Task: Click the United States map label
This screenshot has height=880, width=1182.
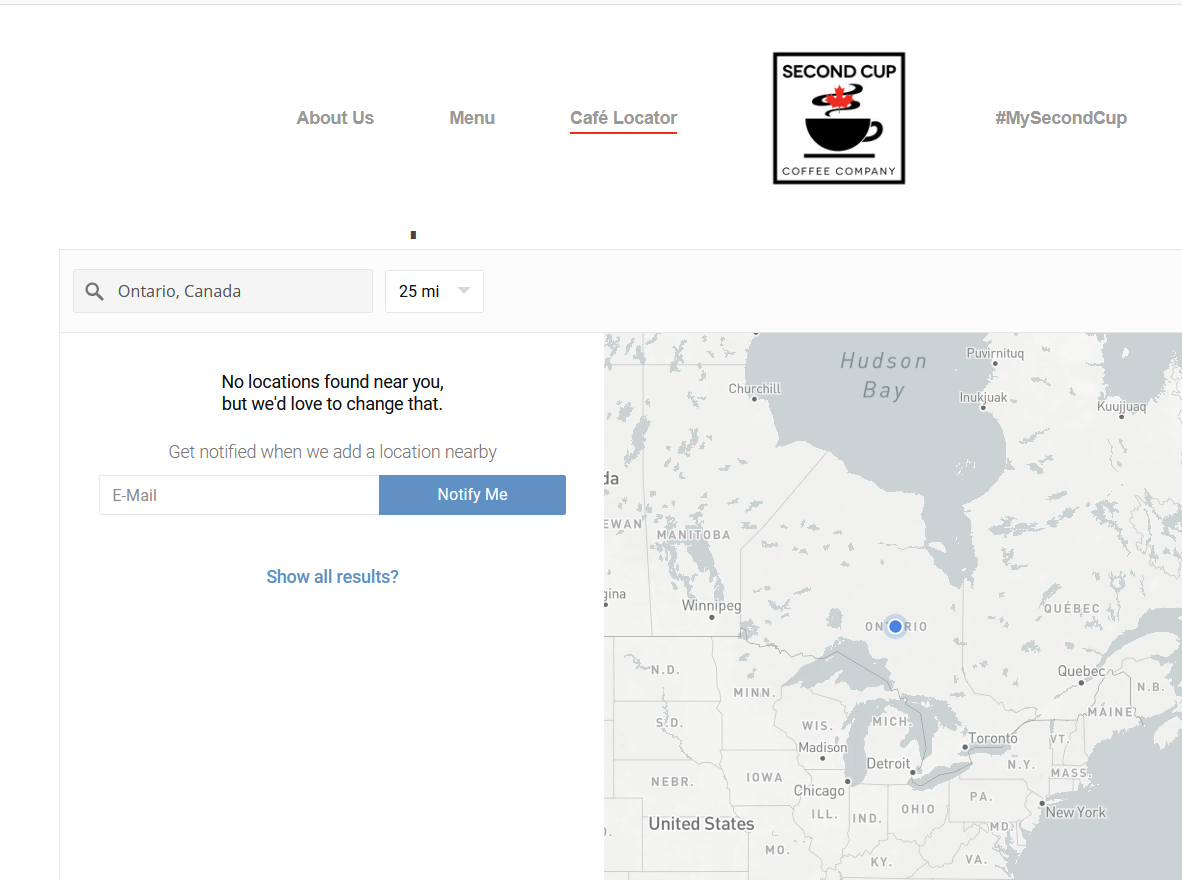Action: [701, 823]
